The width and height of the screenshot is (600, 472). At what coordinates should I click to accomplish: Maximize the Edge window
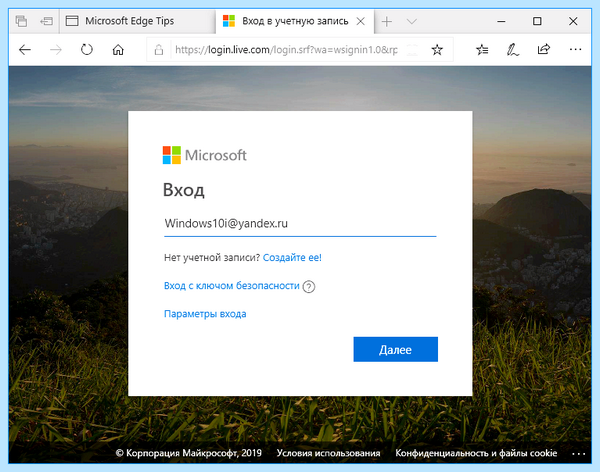tap(537, 21)
